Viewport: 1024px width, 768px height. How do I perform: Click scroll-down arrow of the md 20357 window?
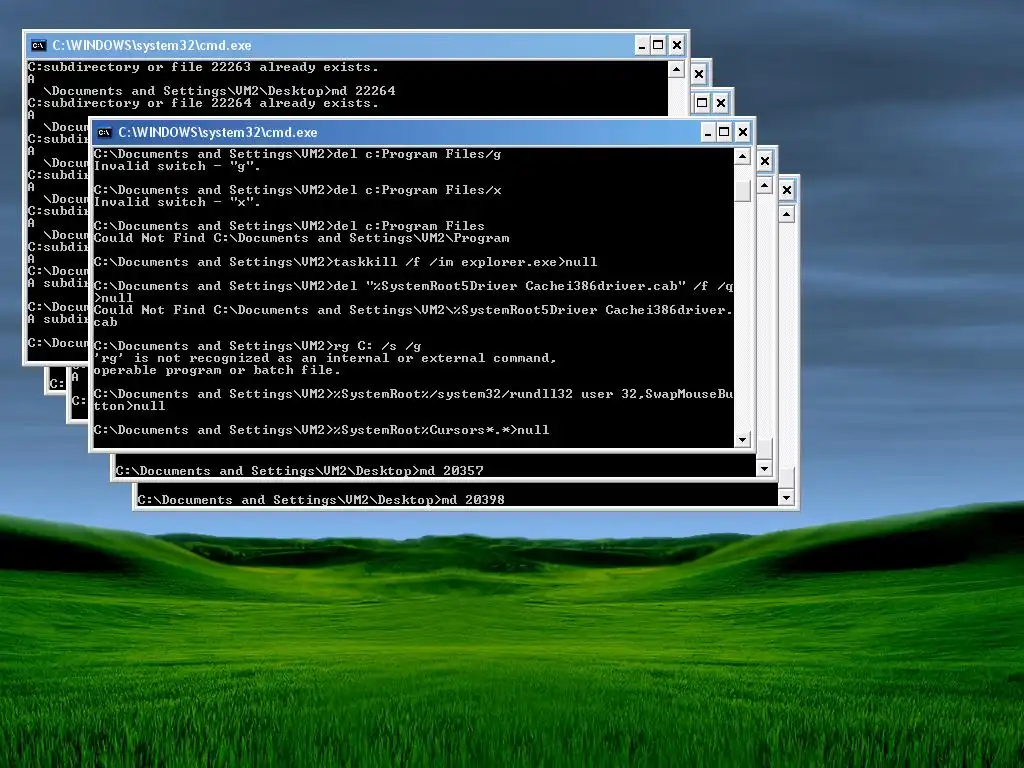pos(764,468)
